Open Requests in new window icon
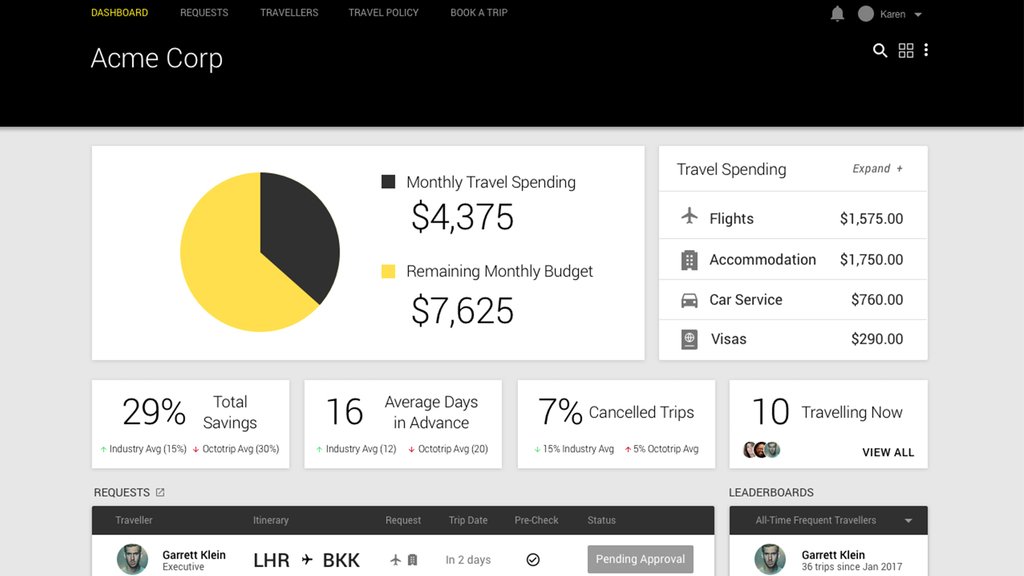Image resolution: width=1024 pixels, height=576 pixels. point(160,492)
